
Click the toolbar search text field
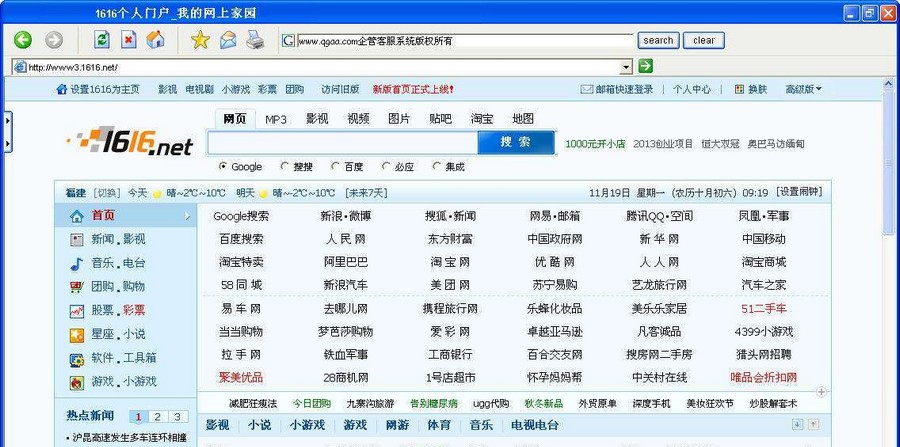pos(465,41)
